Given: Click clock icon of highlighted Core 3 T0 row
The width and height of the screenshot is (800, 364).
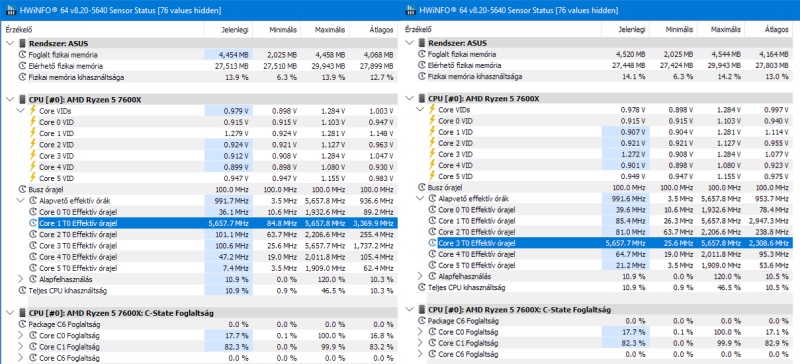Looking at the screenshot, I should [x=433, y=243].
